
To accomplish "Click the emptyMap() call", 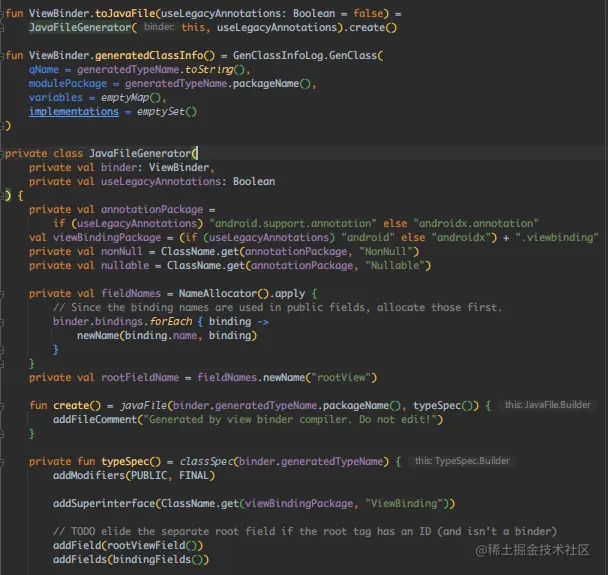I will coord(131,97).
